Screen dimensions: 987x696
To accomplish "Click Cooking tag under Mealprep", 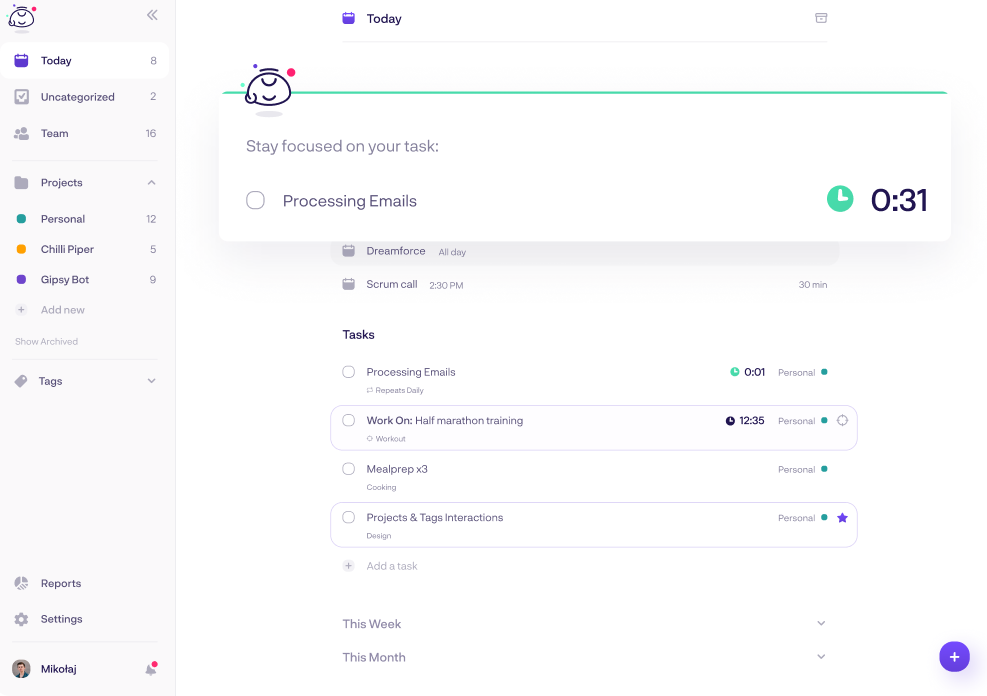I will [x=381, y=487].
